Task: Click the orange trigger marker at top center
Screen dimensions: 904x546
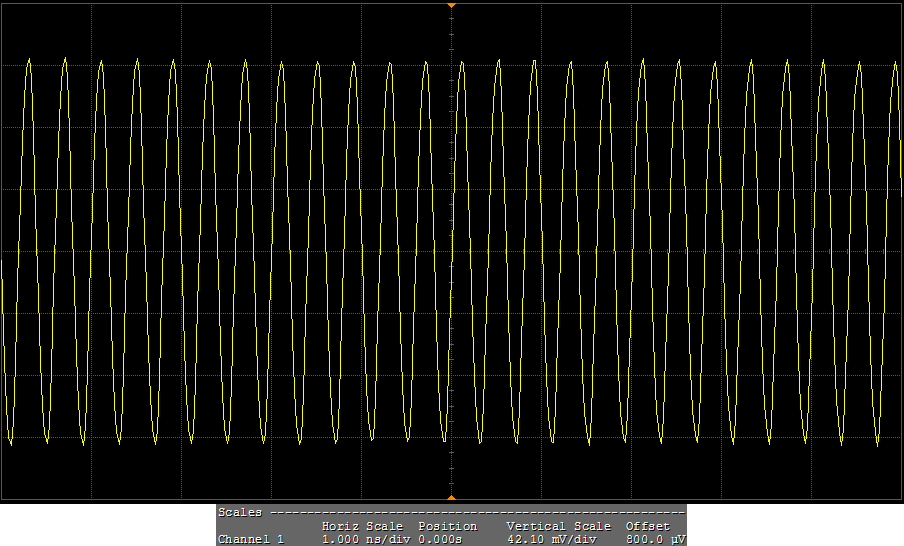Action: point(451,6)
